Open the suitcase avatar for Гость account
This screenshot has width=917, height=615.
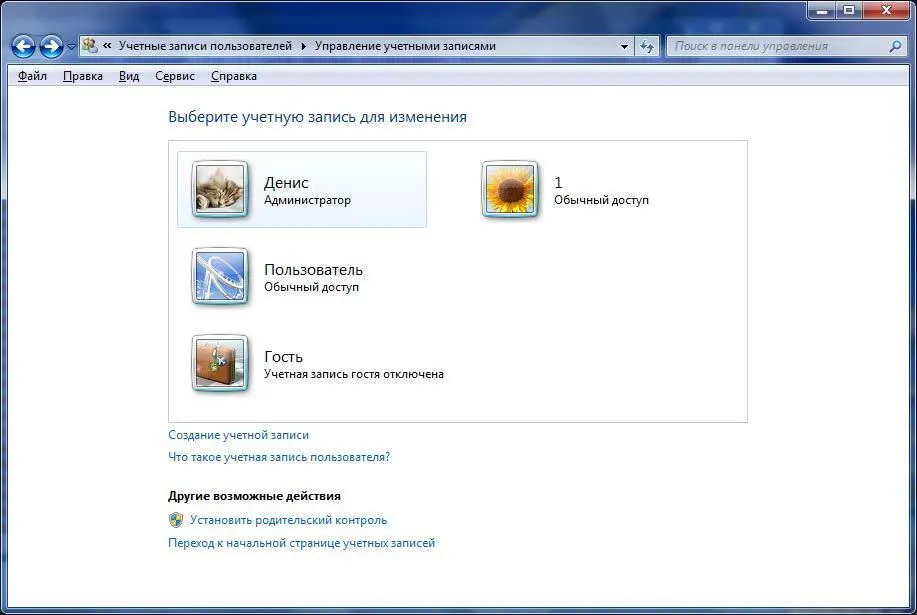click(219, 364)
